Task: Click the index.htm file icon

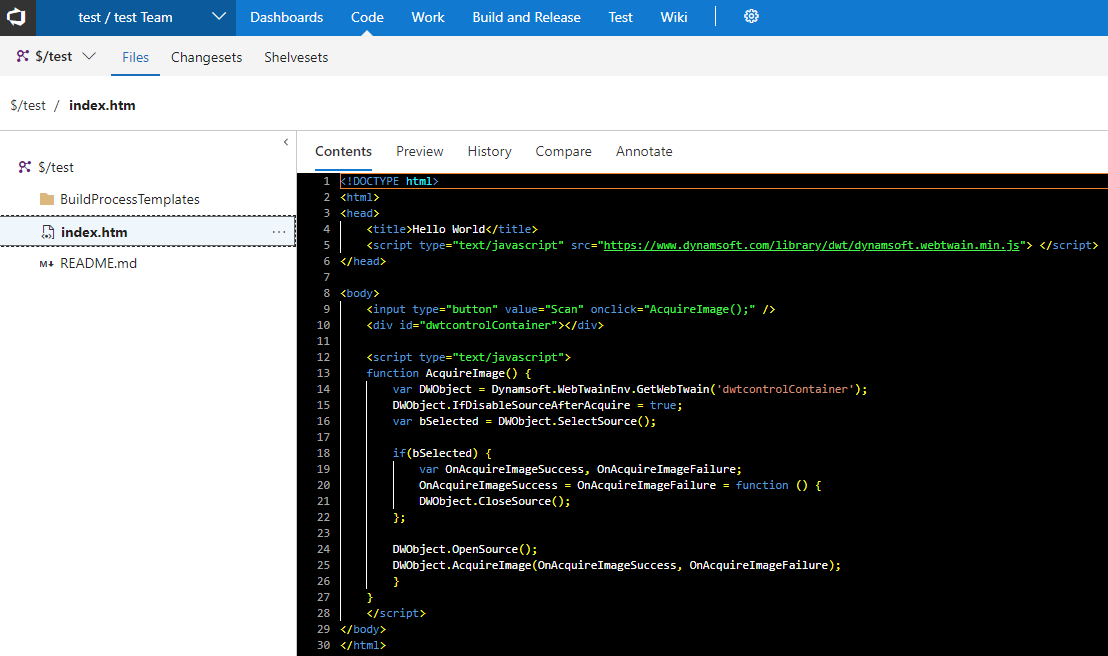Action: tap(47, 232)
